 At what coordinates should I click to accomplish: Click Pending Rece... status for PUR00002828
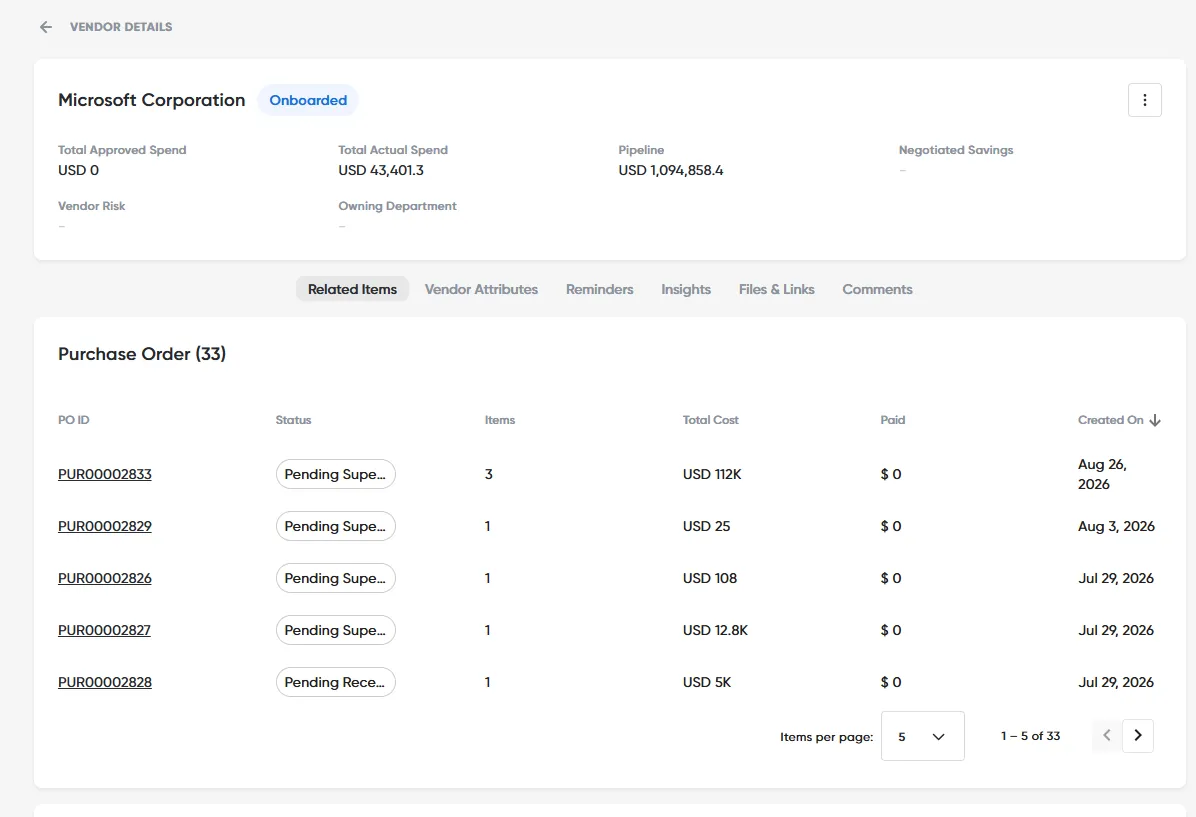[336, 682]
